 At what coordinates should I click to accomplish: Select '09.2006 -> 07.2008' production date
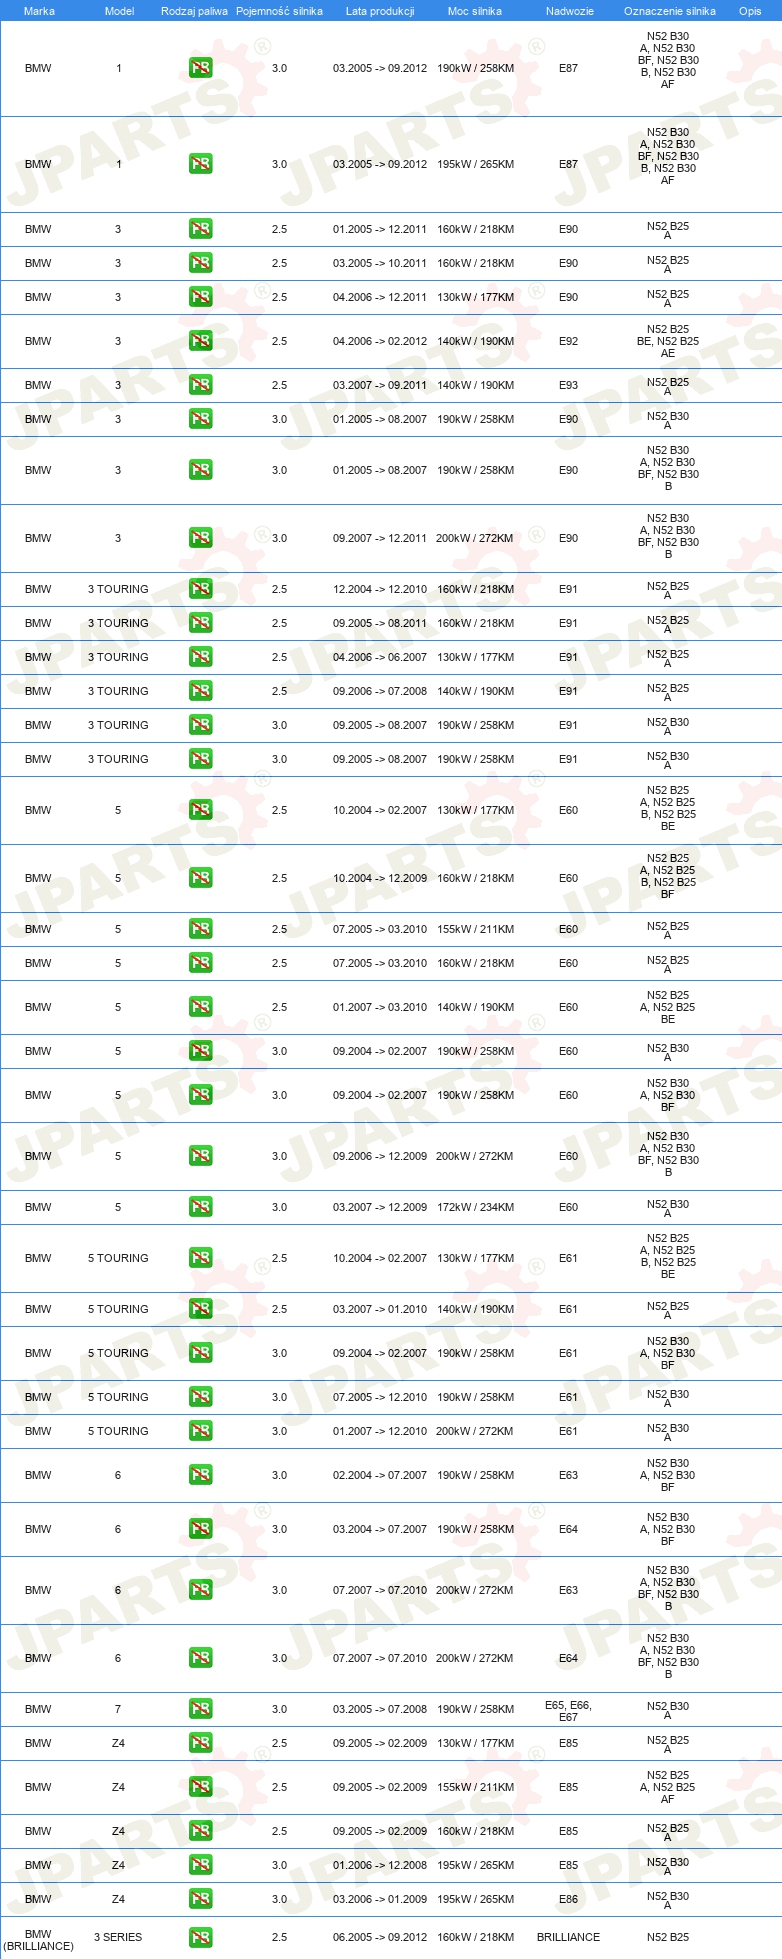tap(380, 691)
